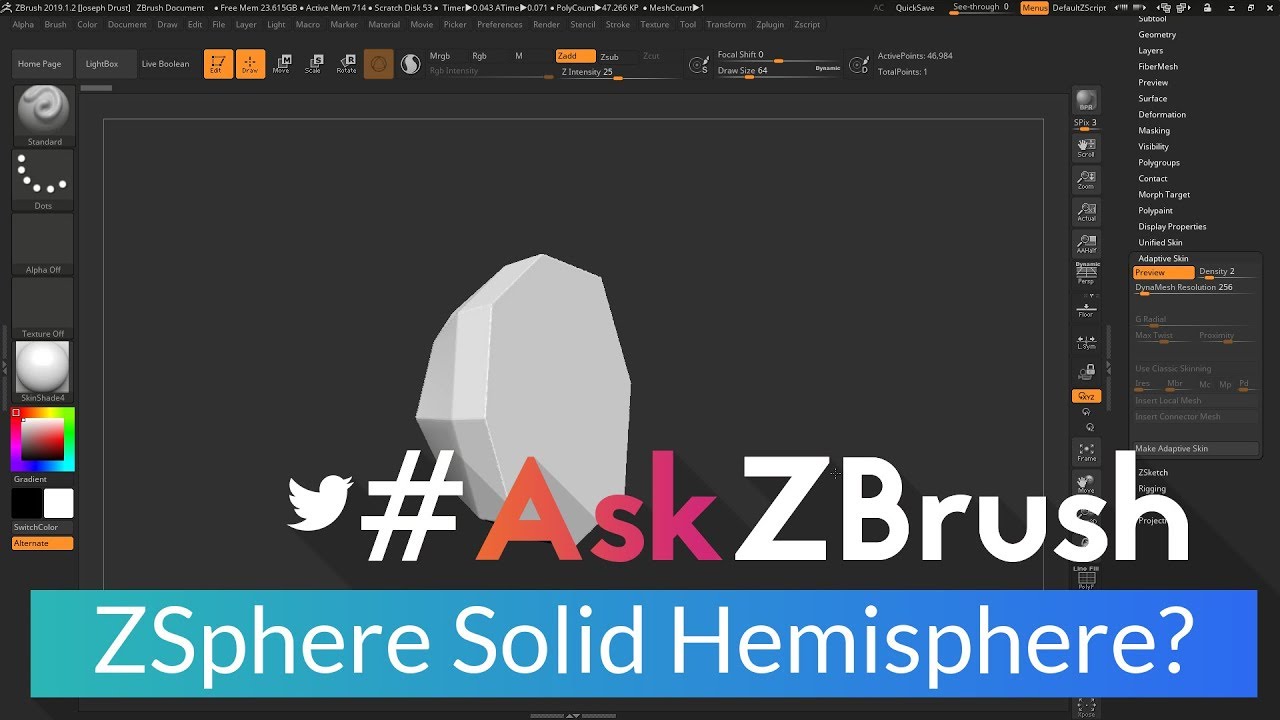Click the Zoom document icon
The width and height of the screenshot is (1280, 720).
tap(1086, 180)
